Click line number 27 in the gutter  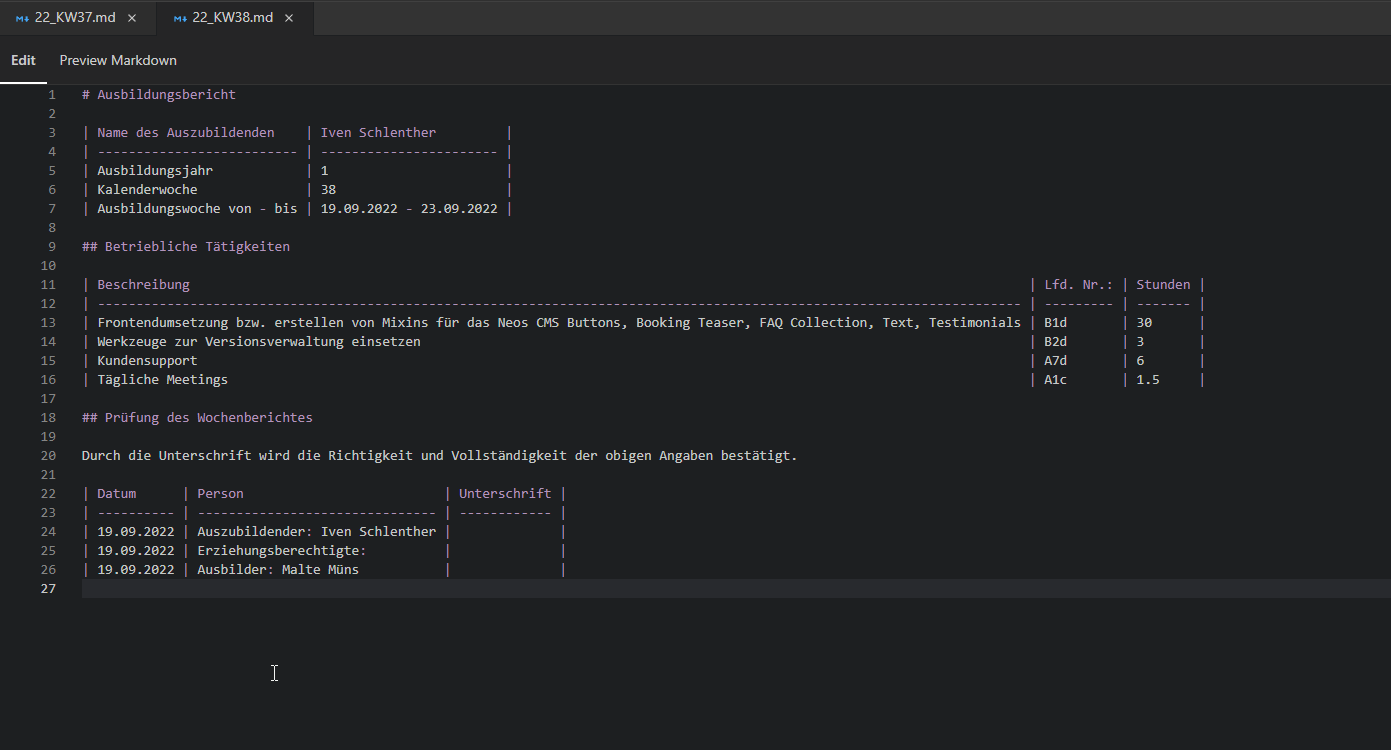[48, 589]
